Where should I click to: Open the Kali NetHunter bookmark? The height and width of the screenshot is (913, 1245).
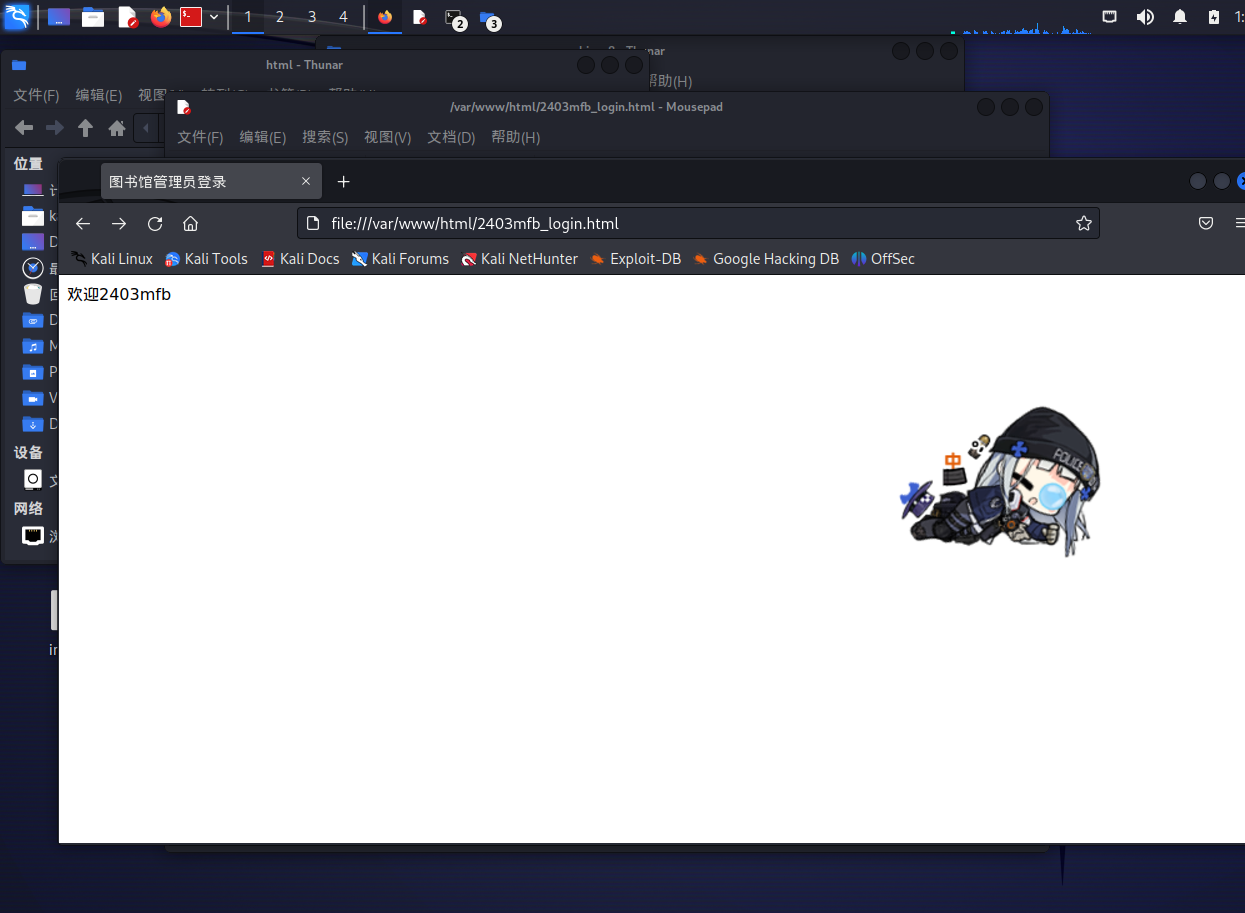tap(519, 258)
